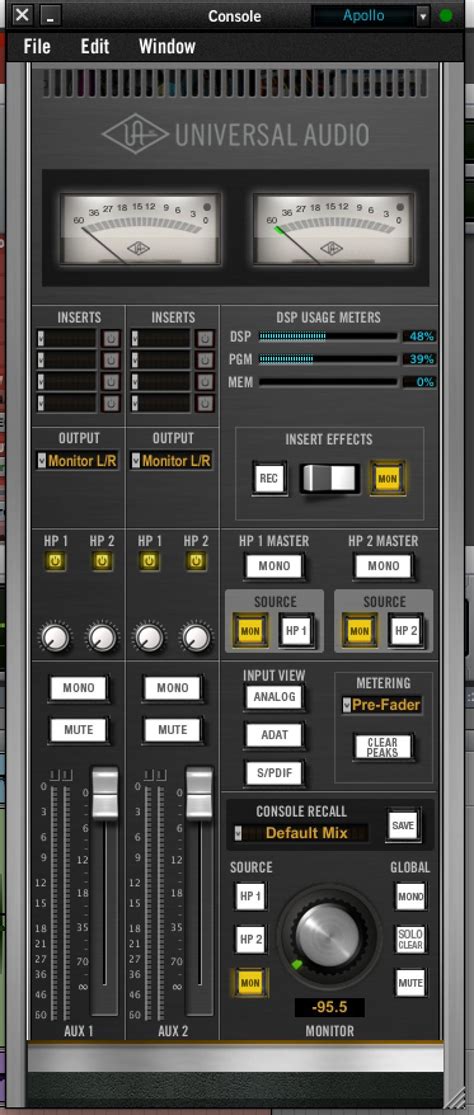Click the large Monitor level knob

pyautogui.click(x=329, y=935)
